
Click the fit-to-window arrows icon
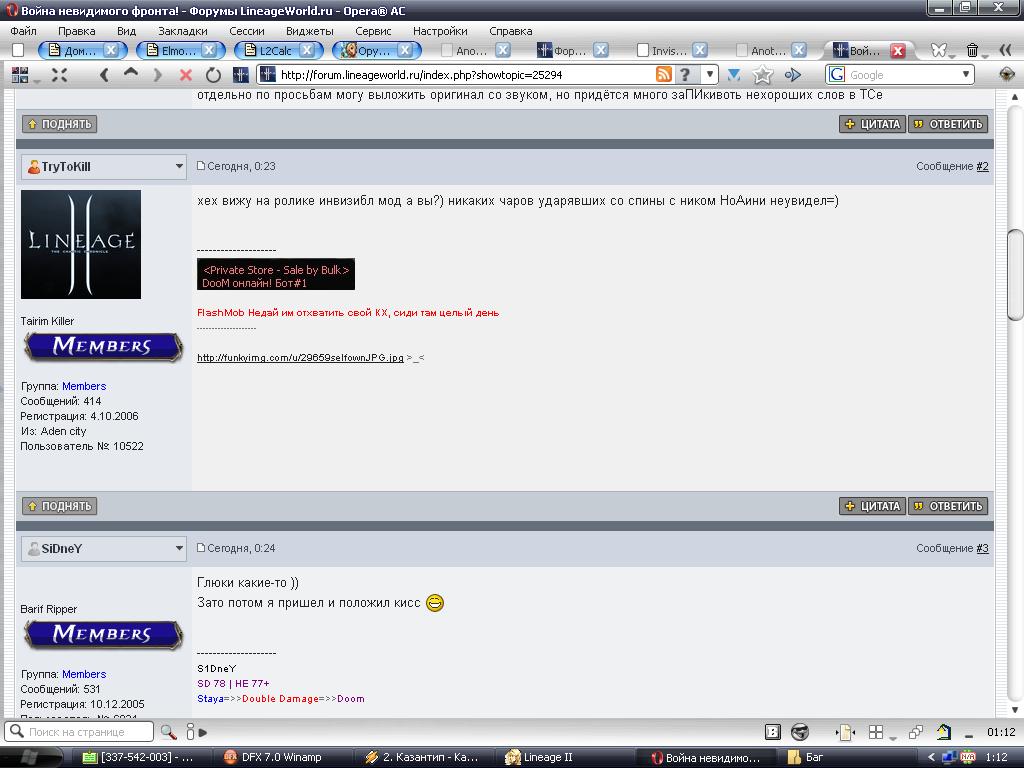pyautogui.click(x=59, y=75)
